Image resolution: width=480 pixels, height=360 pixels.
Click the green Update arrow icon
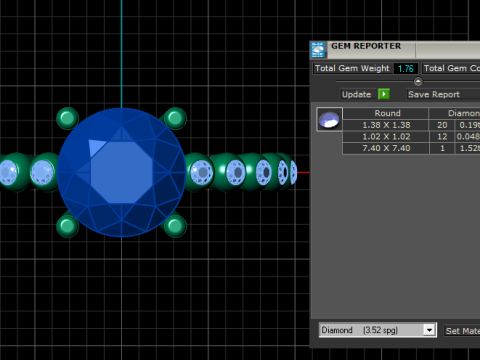click(384, 94)
